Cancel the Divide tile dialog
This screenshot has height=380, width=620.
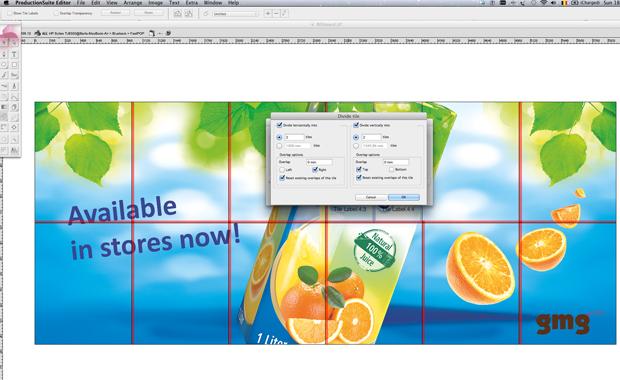click(371, 197)
